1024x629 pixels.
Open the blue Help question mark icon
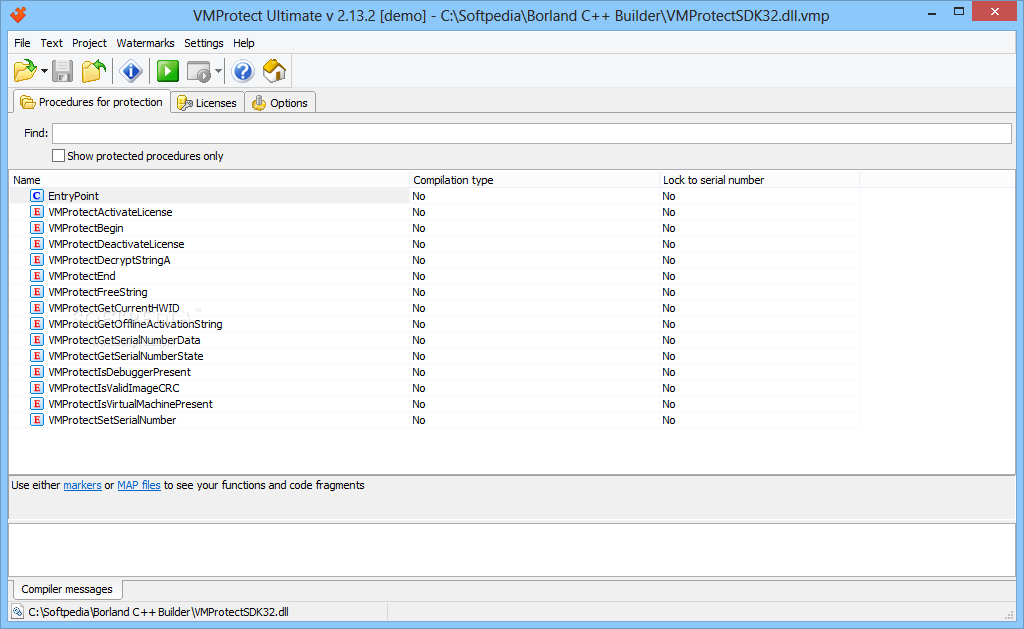click(243, 71)
